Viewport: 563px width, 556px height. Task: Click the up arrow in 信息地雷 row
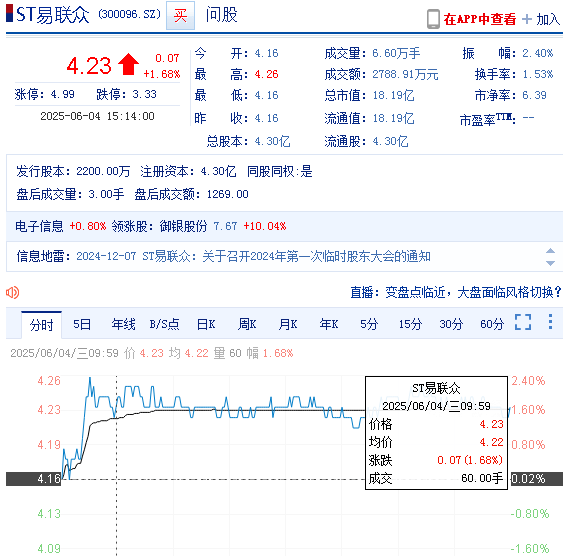click(550, 251)
